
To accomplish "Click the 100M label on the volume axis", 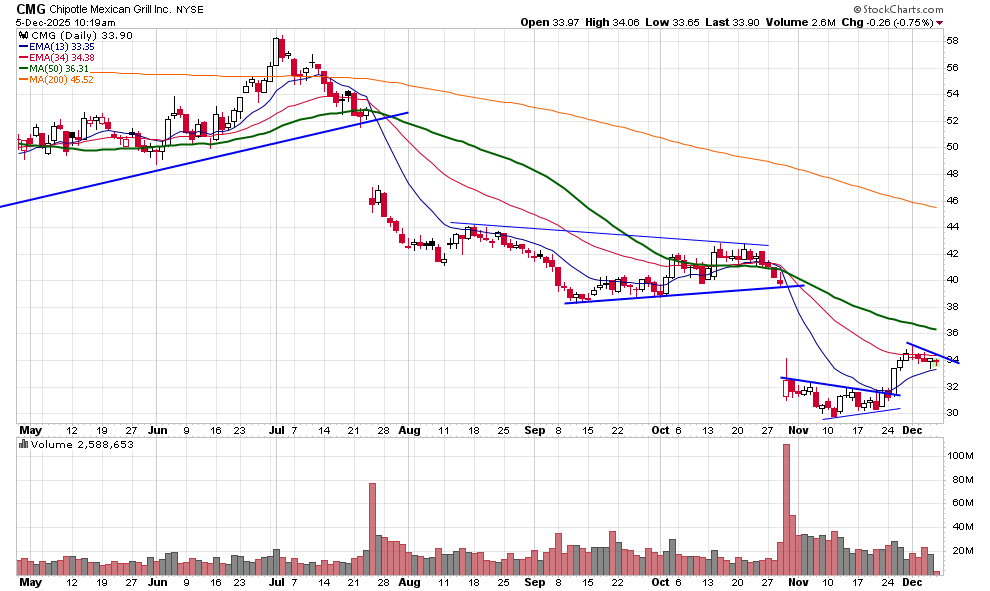I will pos(961,455).
